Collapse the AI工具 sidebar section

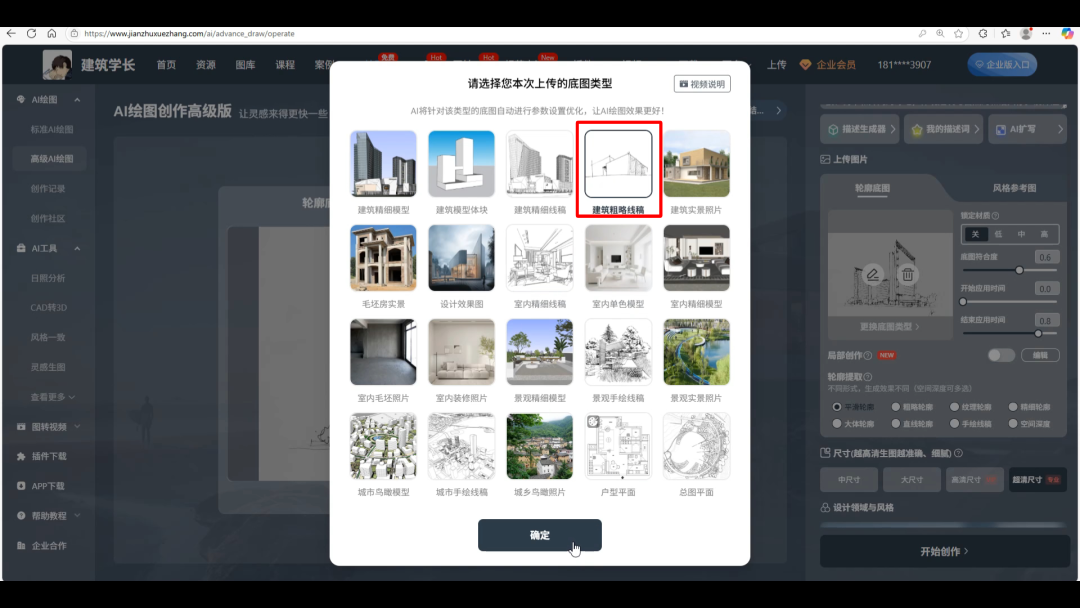coord(77,249)
